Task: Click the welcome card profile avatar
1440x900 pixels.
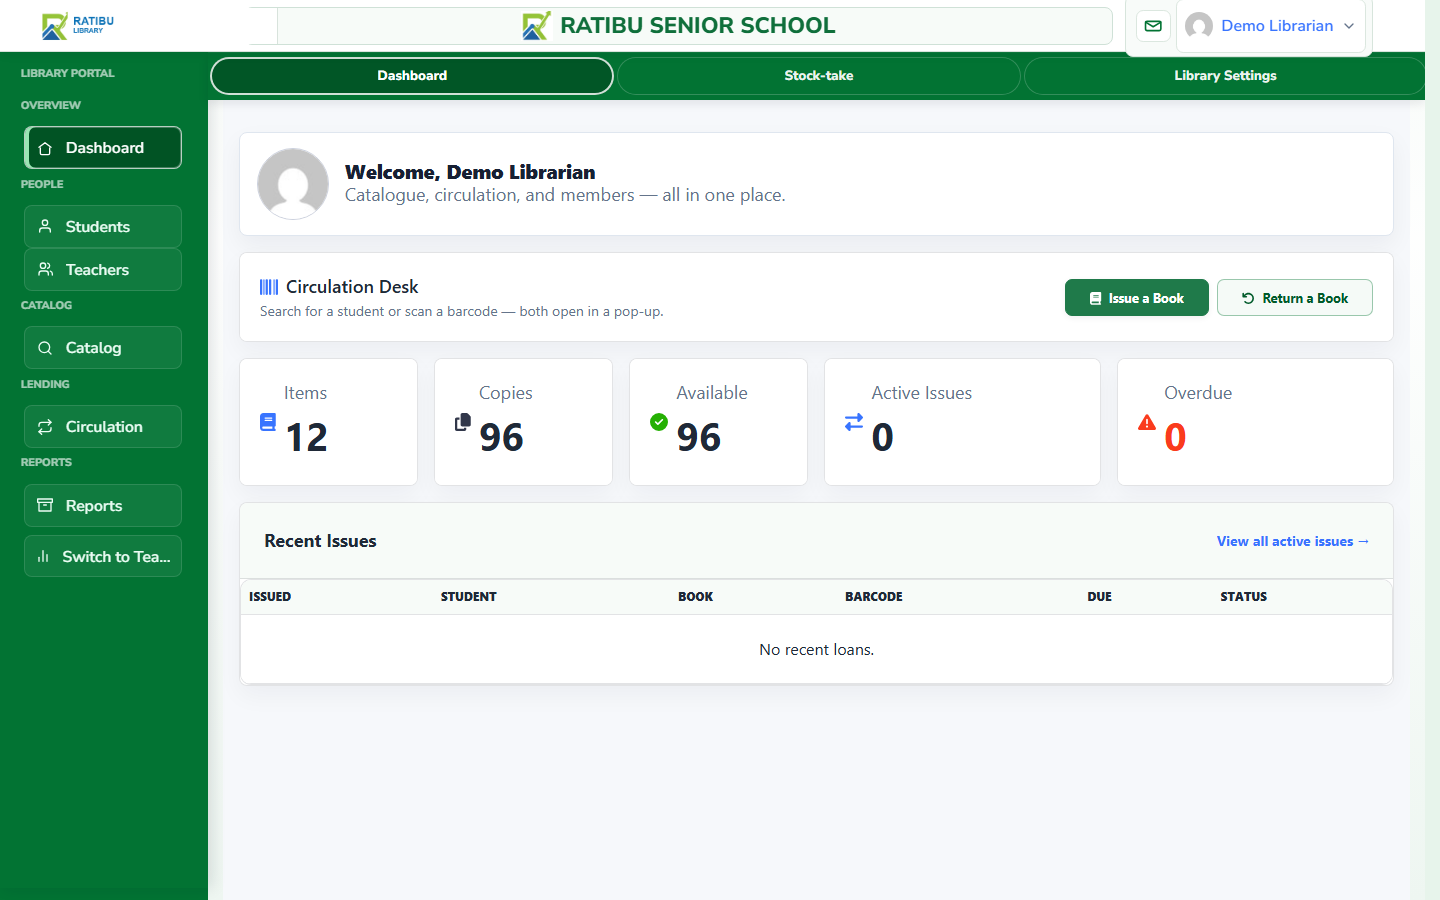Action: tap(293, 184)
